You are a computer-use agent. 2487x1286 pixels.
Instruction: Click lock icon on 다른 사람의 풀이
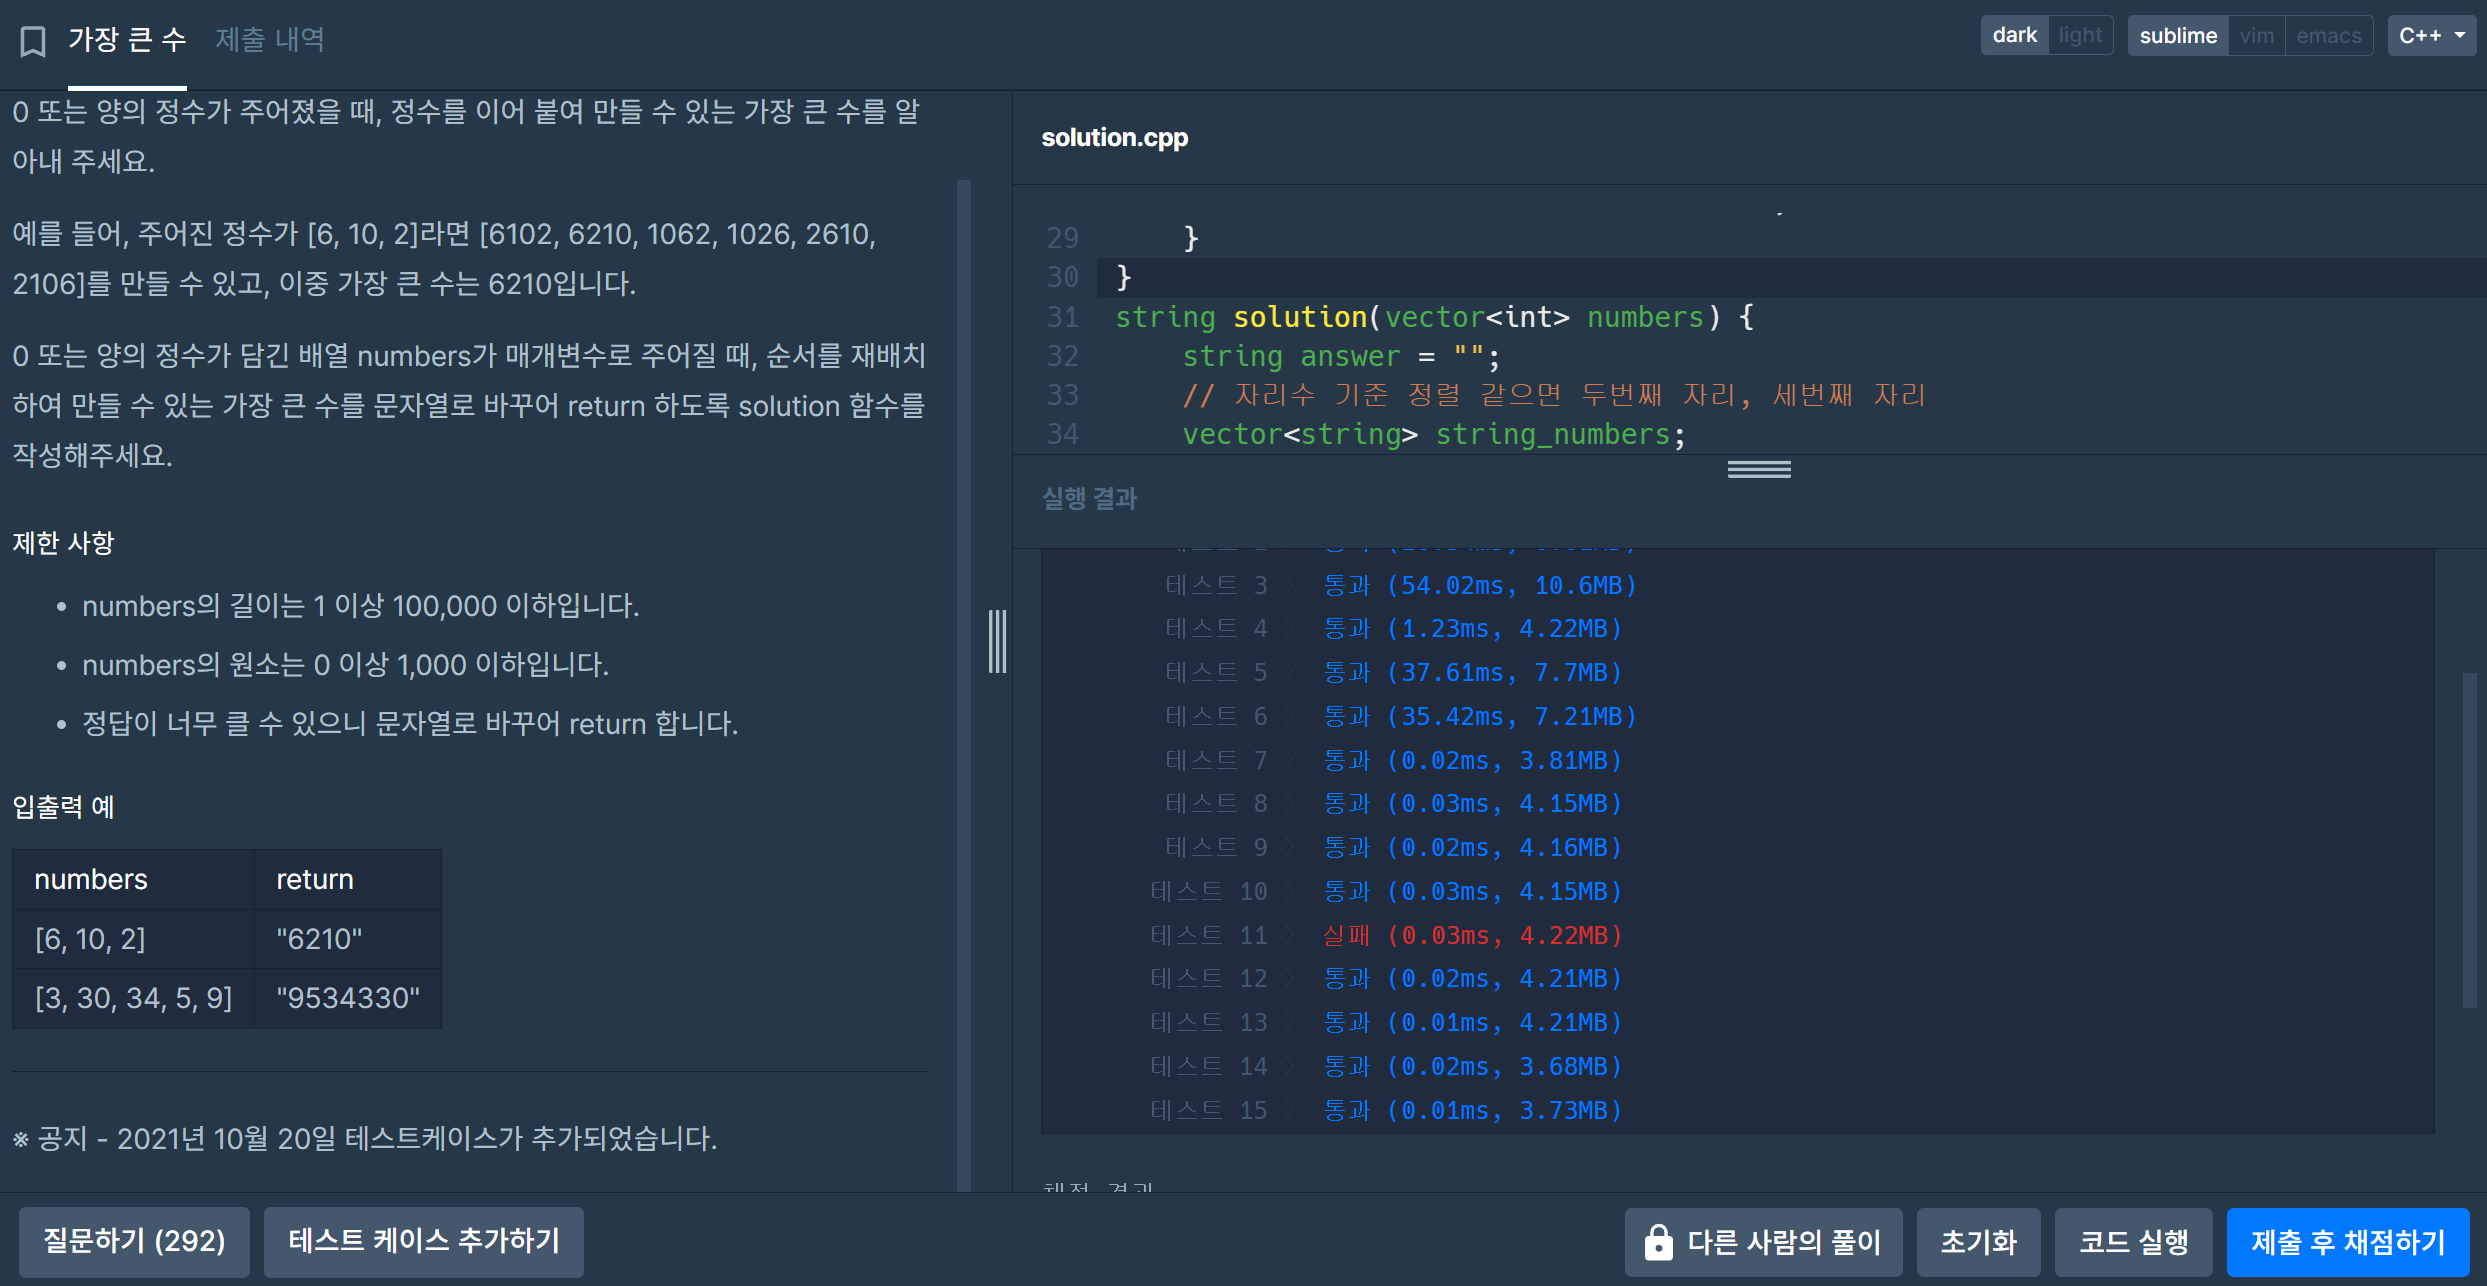1658,1242
